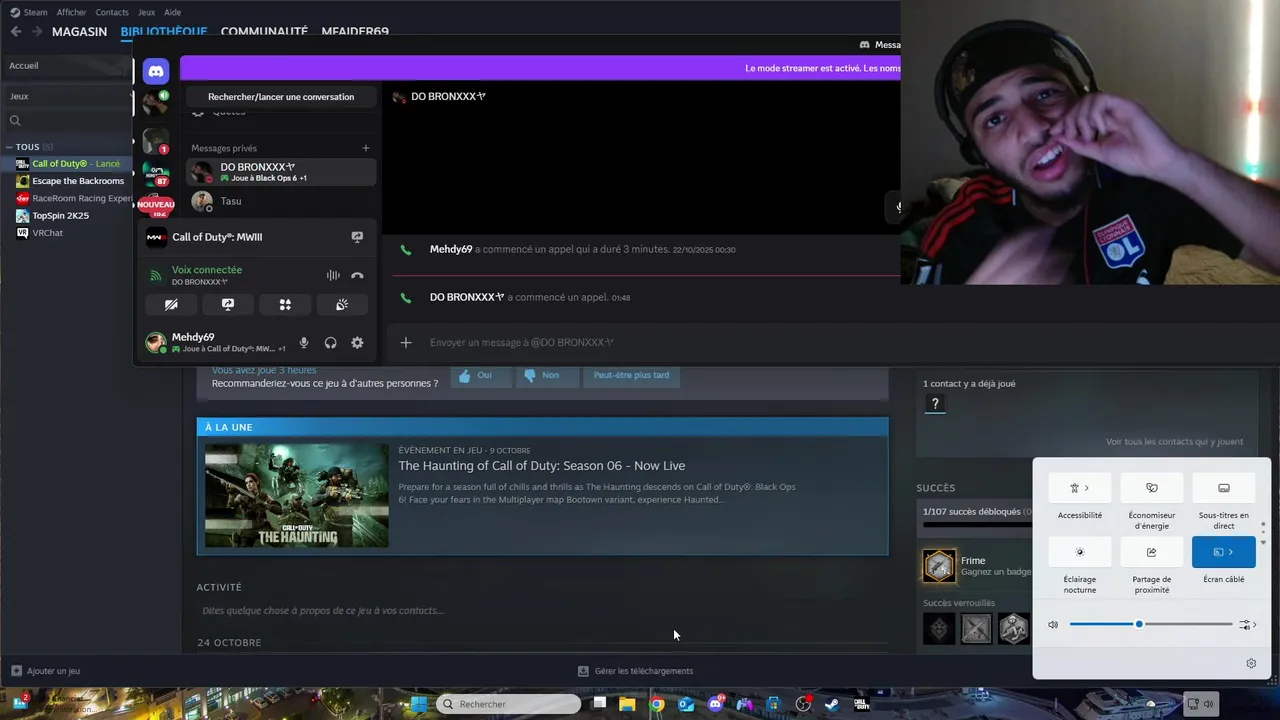The width and height of the screenshot is (1280, 720).
Task: Open Steam's Afficher menu
Action: [71, 12]
